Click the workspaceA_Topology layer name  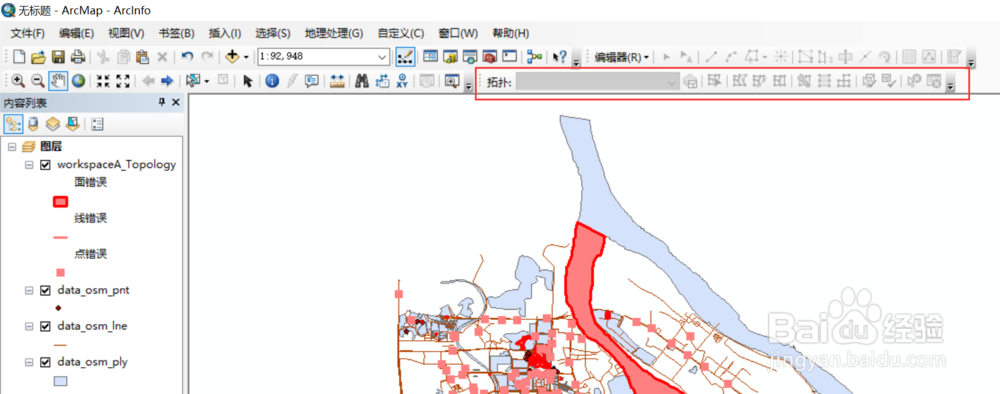point(116,164)
